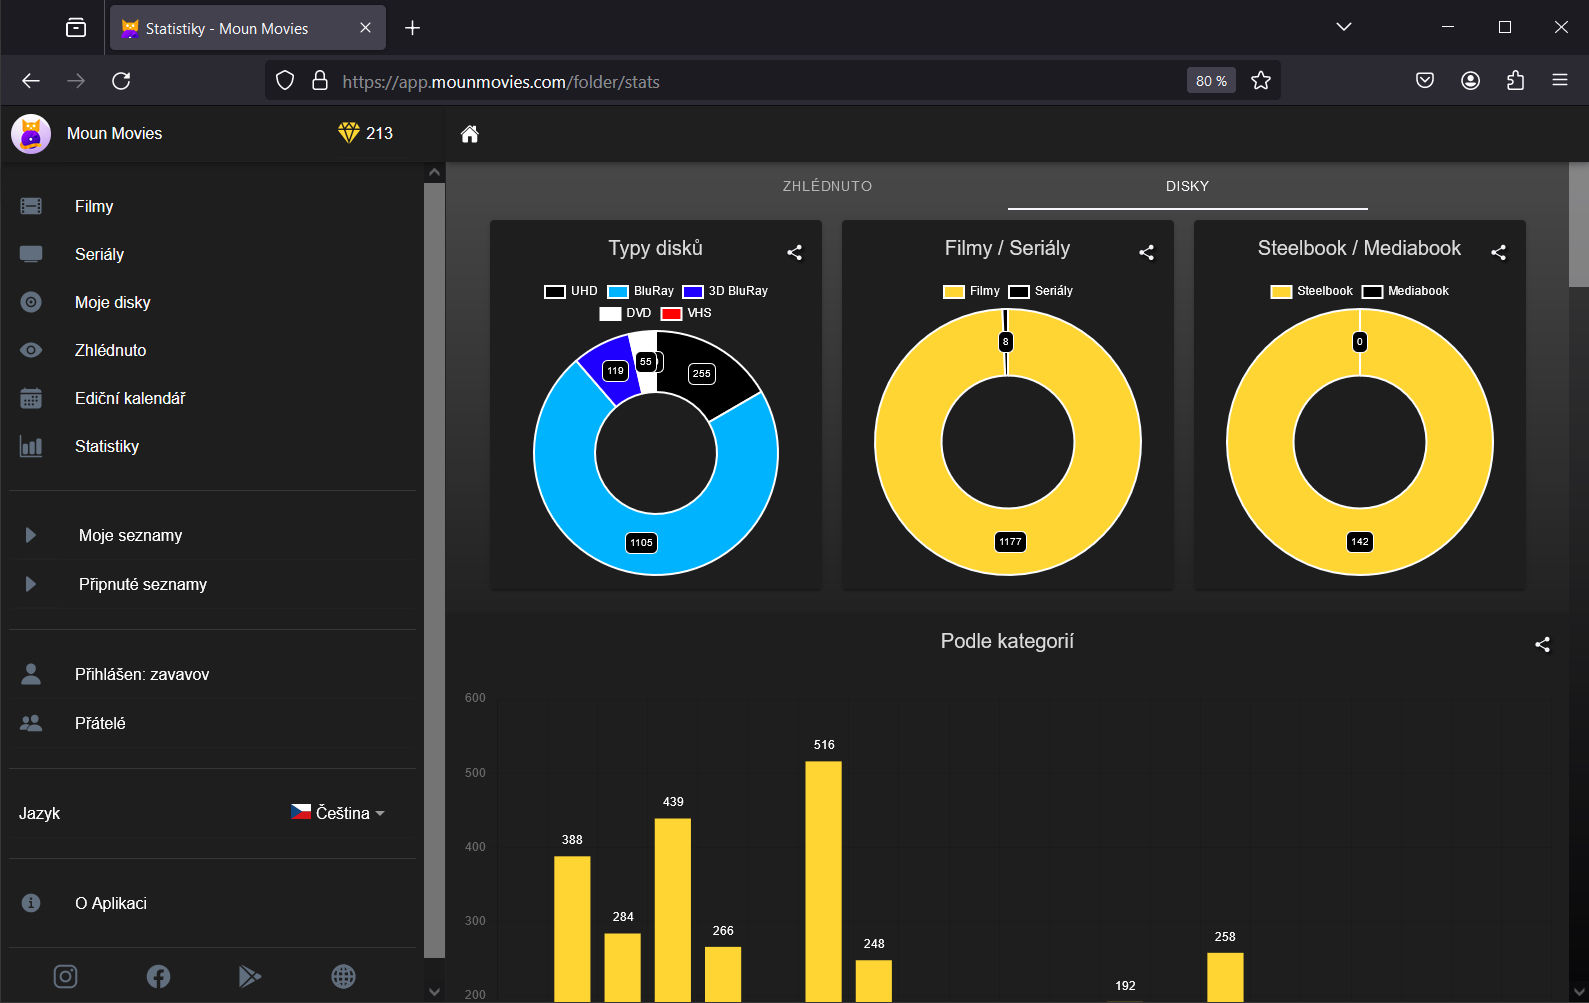Image resolution: width=1589 pixels, height=1003 pixels.
Task: Open Ediční kalendář in the sidebar
Action: click(130, 398)
